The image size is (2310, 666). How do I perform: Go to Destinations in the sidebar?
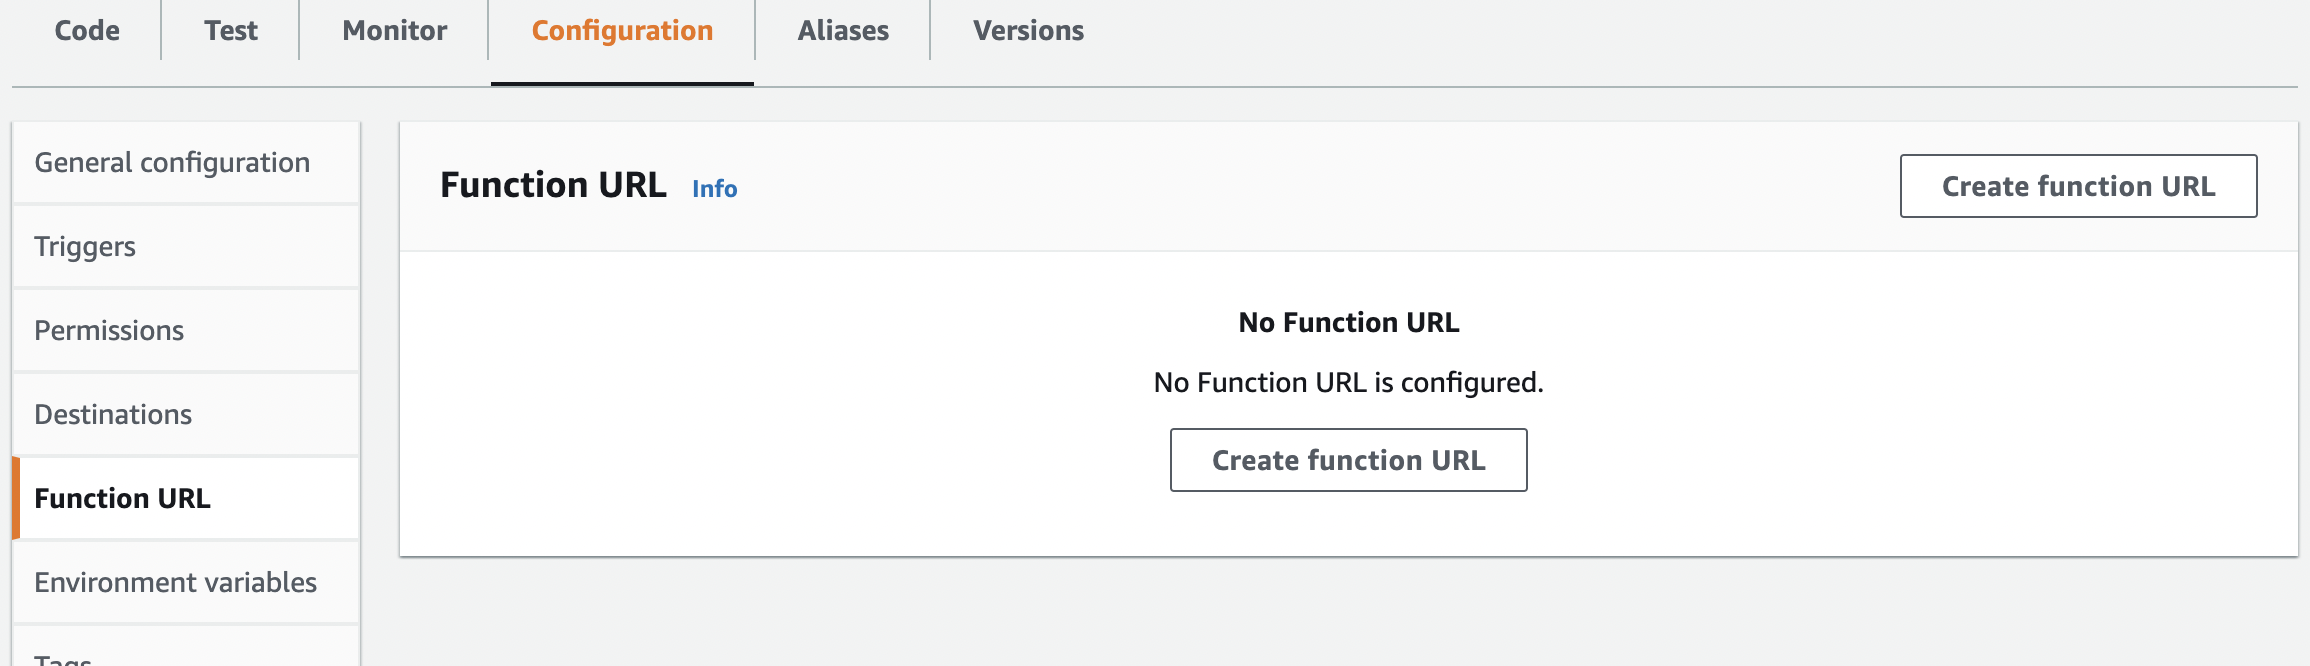coord(113,415)
